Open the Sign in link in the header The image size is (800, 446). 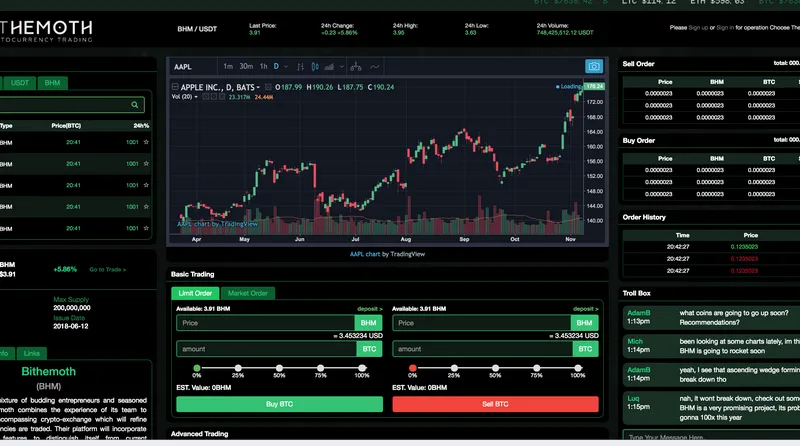coord(725,28)
